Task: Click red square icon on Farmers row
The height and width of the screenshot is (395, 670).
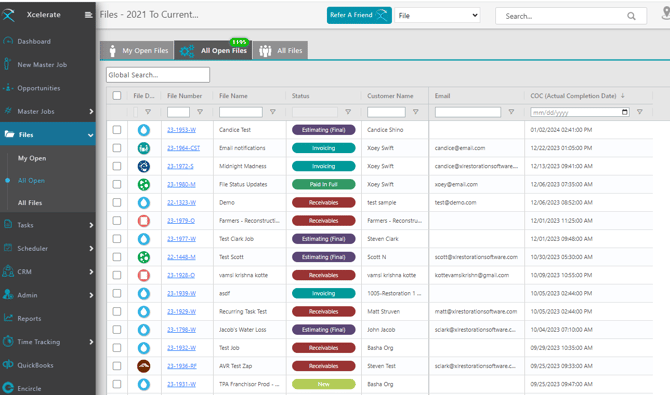Action: [144, 221]
